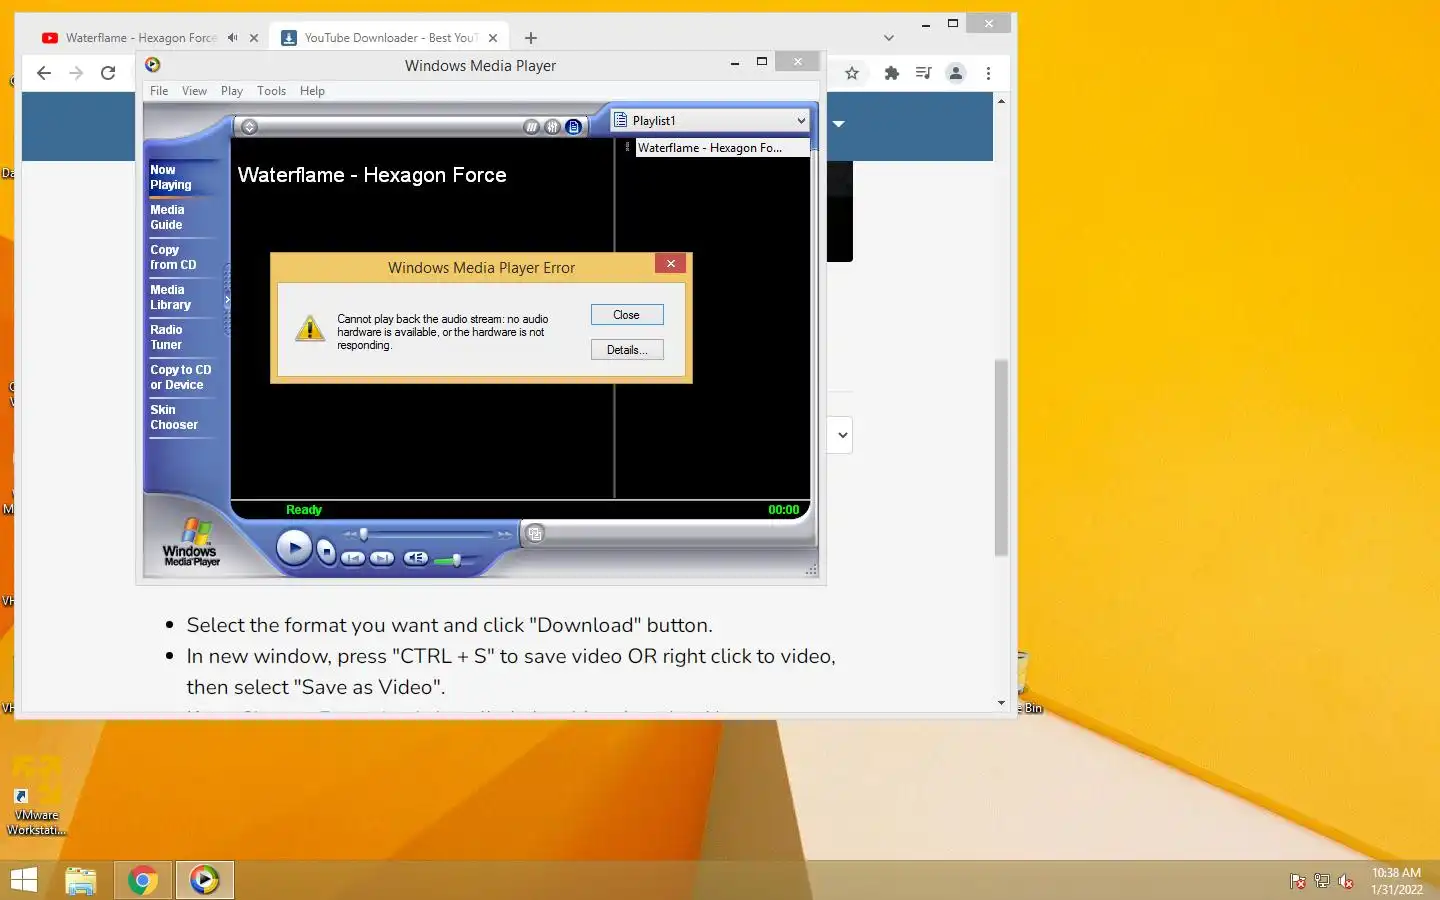Open Chrome media controls icon
The image size is (1440, 900).
tap(924, 73)
